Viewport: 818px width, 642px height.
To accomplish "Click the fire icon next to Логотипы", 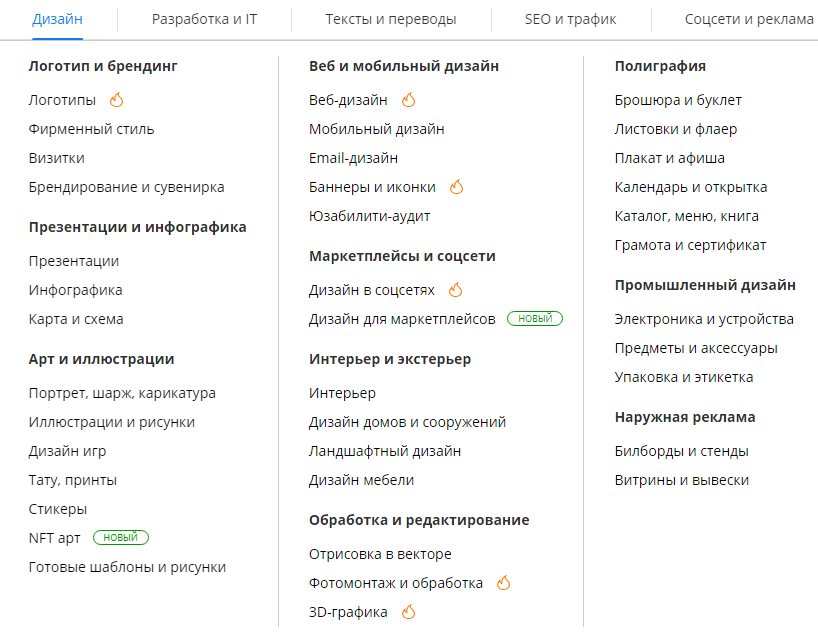I will click(116, 100).
